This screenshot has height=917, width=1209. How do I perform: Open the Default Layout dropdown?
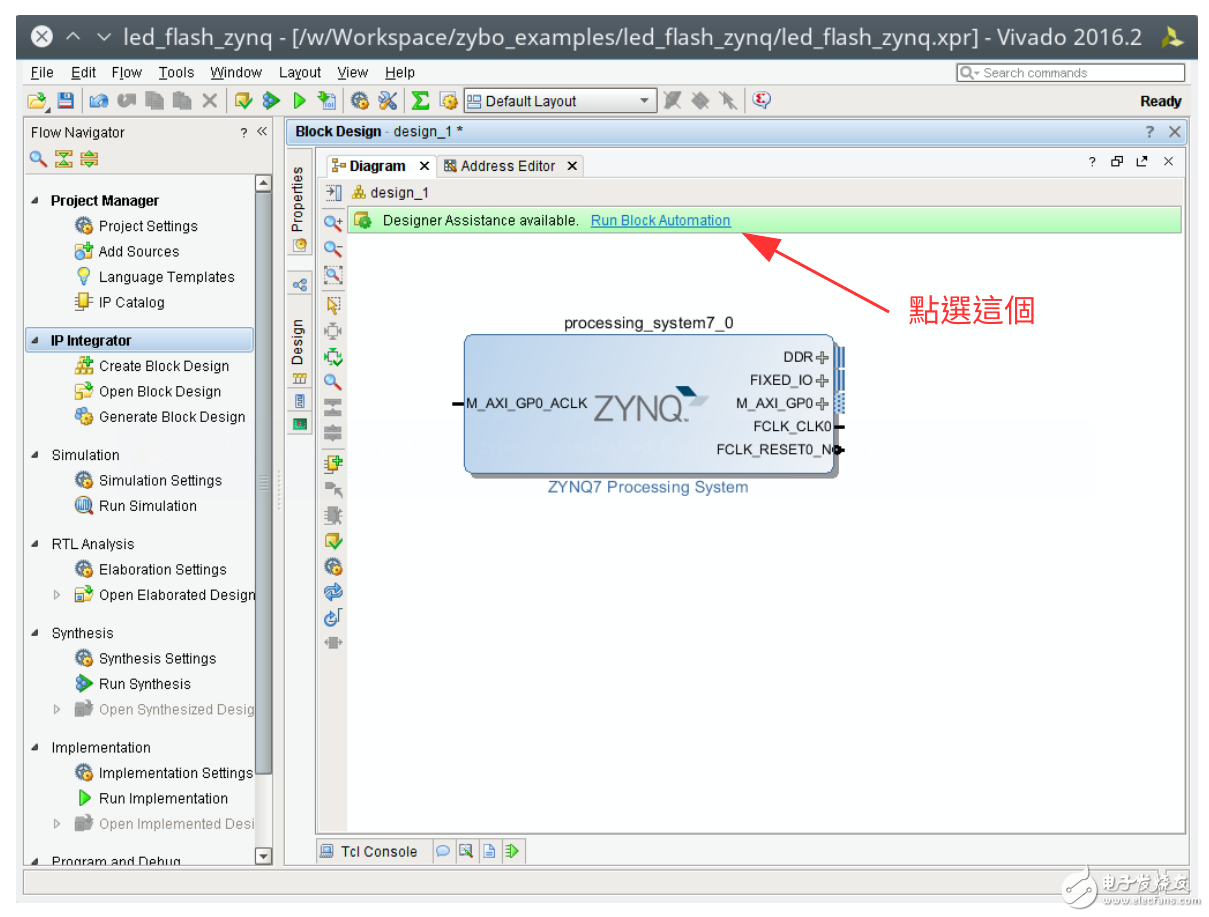645,101
